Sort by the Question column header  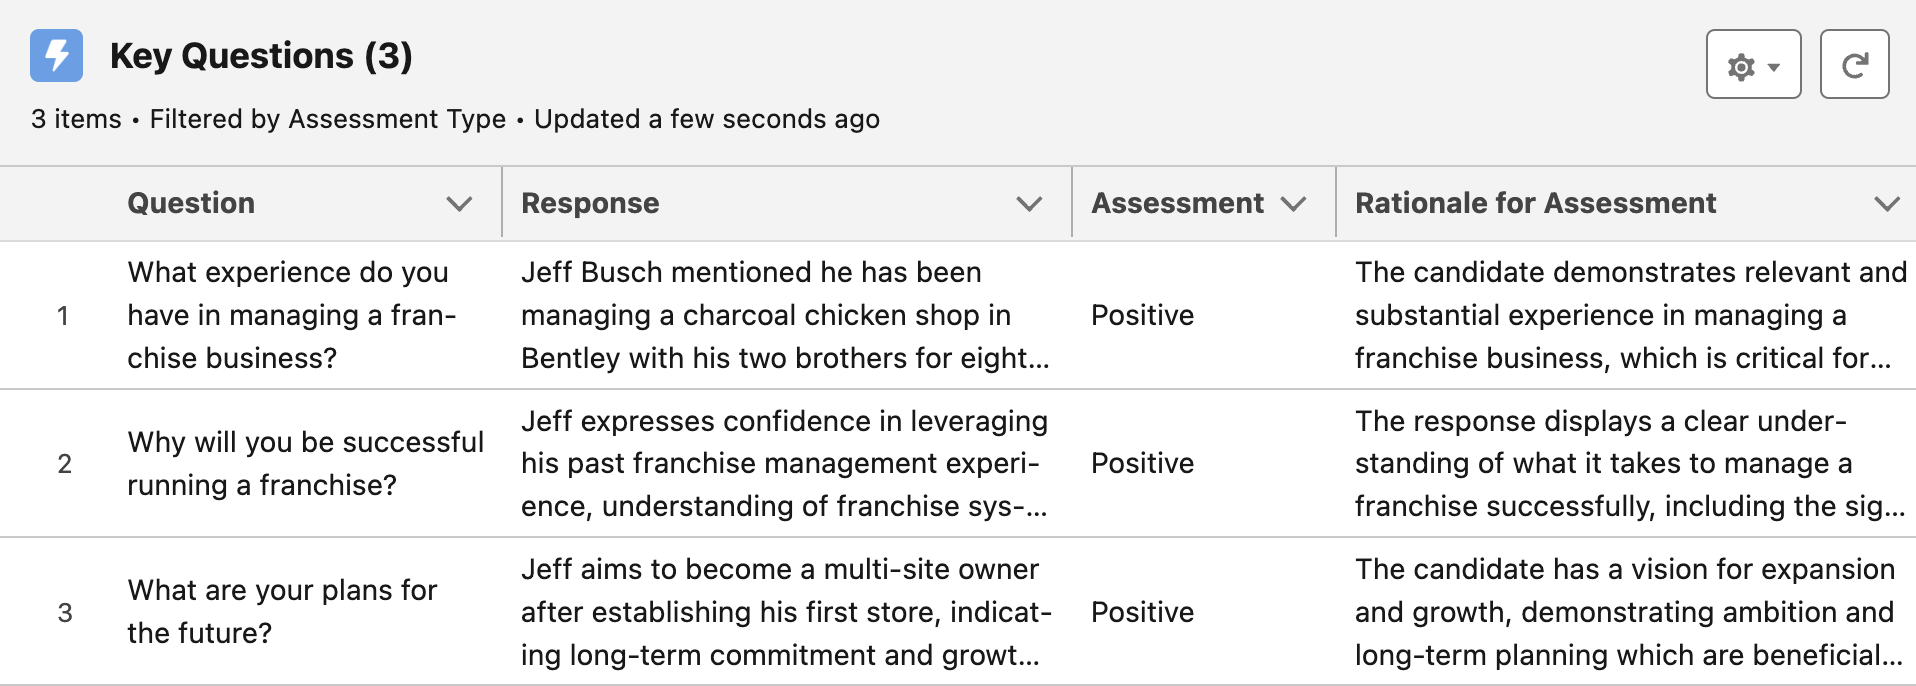pos(191,203)
